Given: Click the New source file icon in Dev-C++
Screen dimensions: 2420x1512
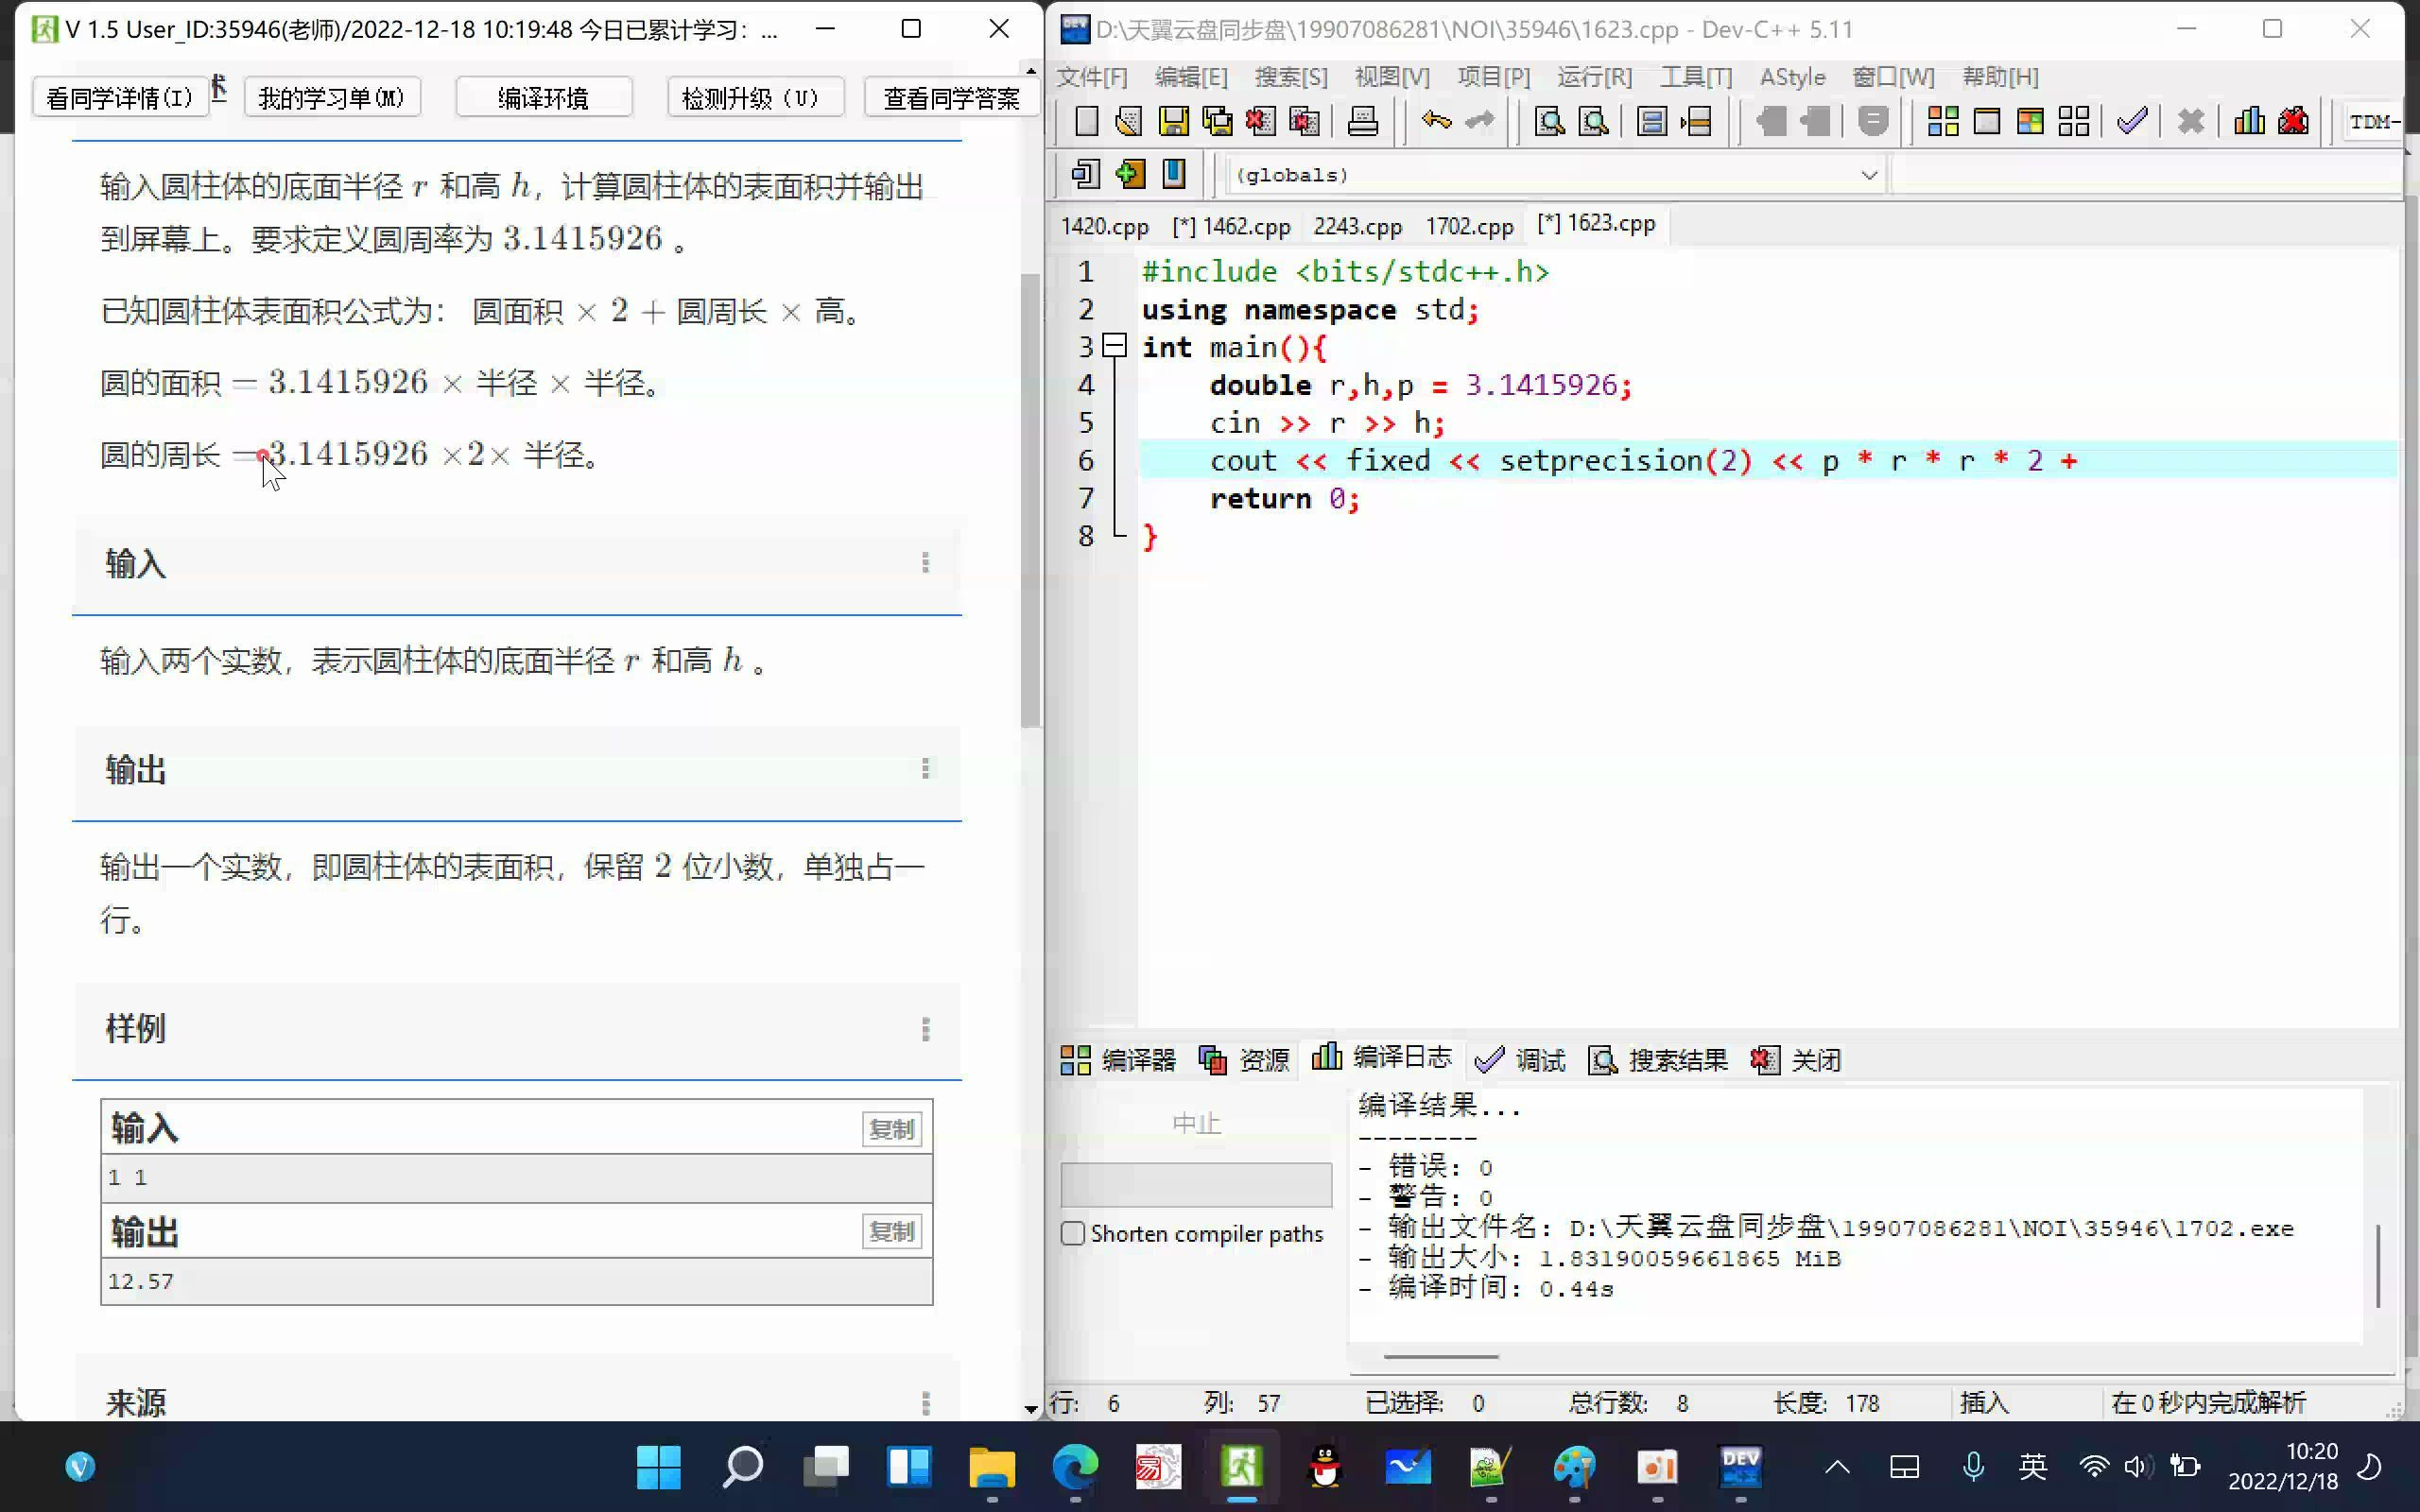Looking at the screenshot, I should tap(1086, 122).
